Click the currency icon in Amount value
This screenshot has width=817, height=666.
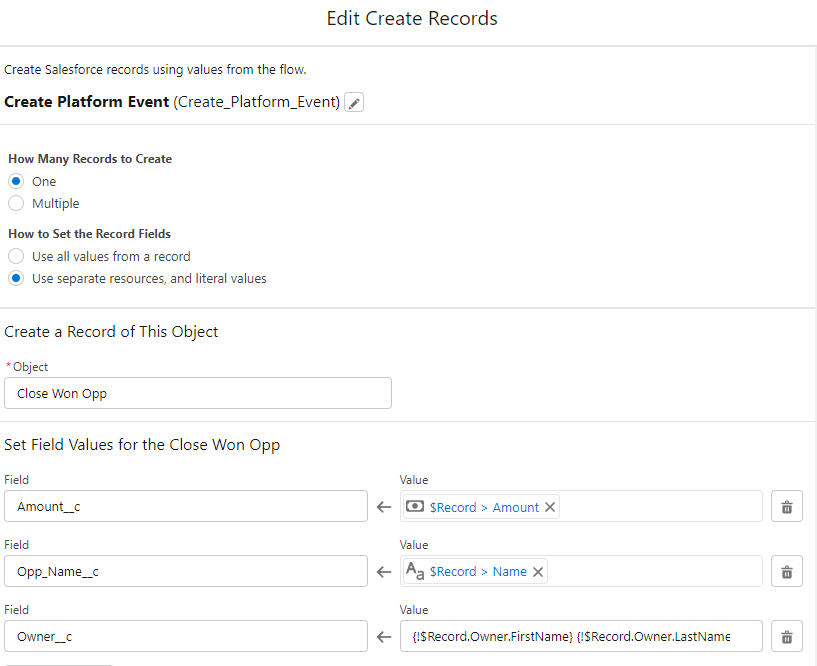coord(415,507)
